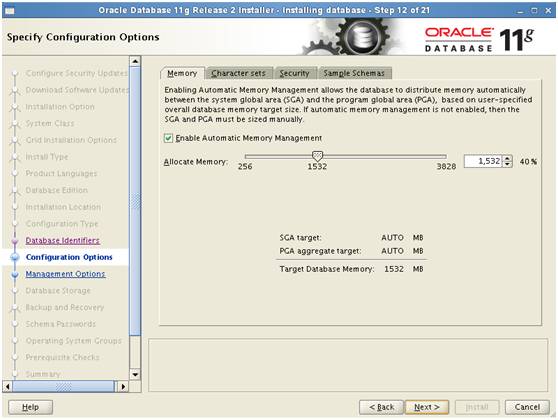
Task: Open the Character sets tab
Action: point(239,73)
